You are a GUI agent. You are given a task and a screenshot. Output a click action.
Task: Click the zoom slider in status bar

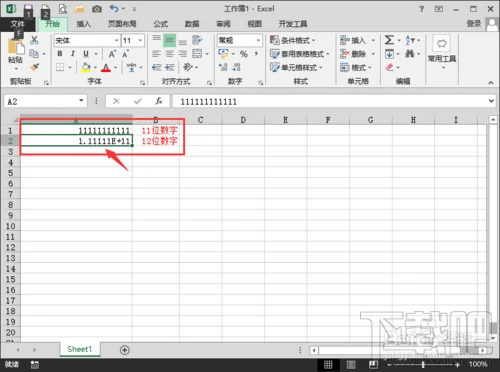click(x=423, y=365)
